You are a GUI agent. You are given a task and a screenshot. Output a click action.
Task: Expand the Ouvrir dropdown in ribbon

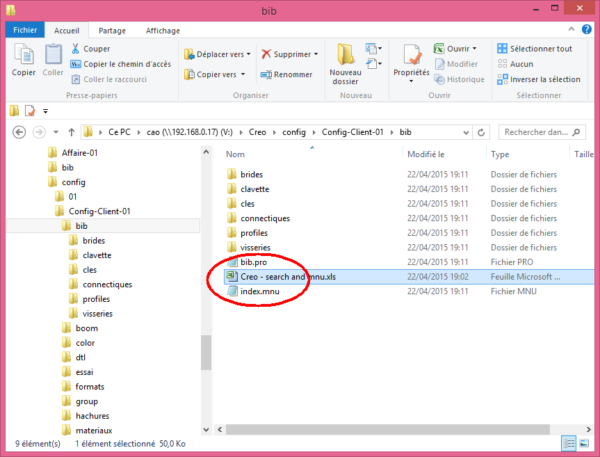click(x=475, y=48)
